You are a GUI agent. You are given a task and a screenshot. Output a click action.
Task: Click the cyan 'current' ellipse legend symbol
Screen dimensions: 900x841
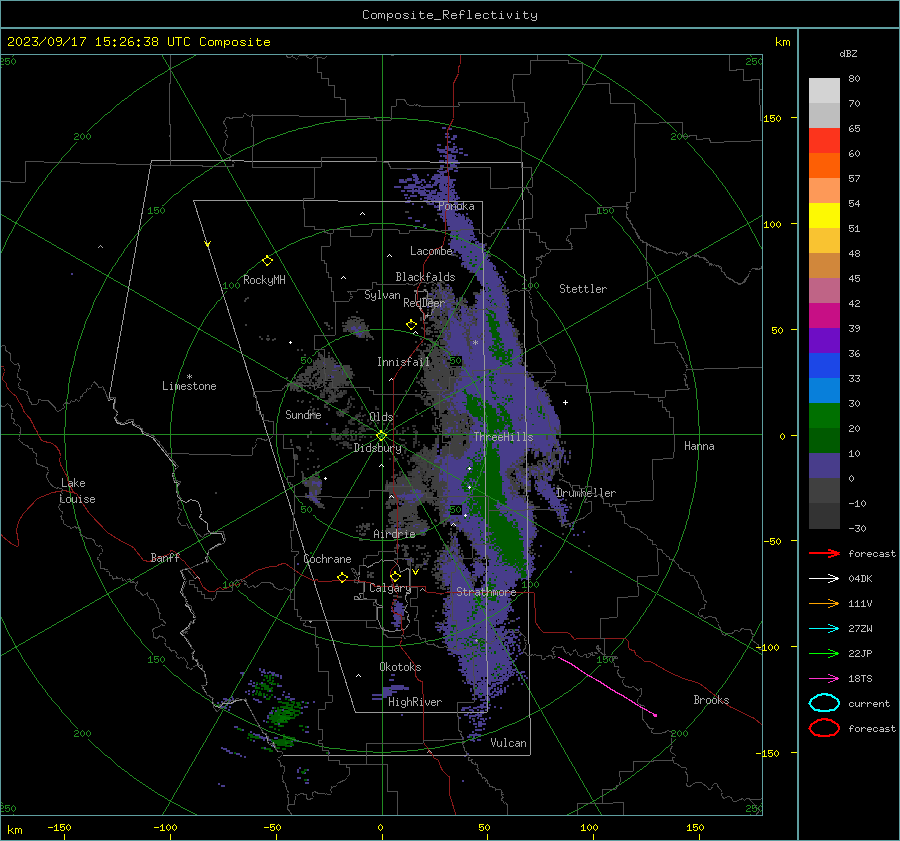click(x=824, y=703)
